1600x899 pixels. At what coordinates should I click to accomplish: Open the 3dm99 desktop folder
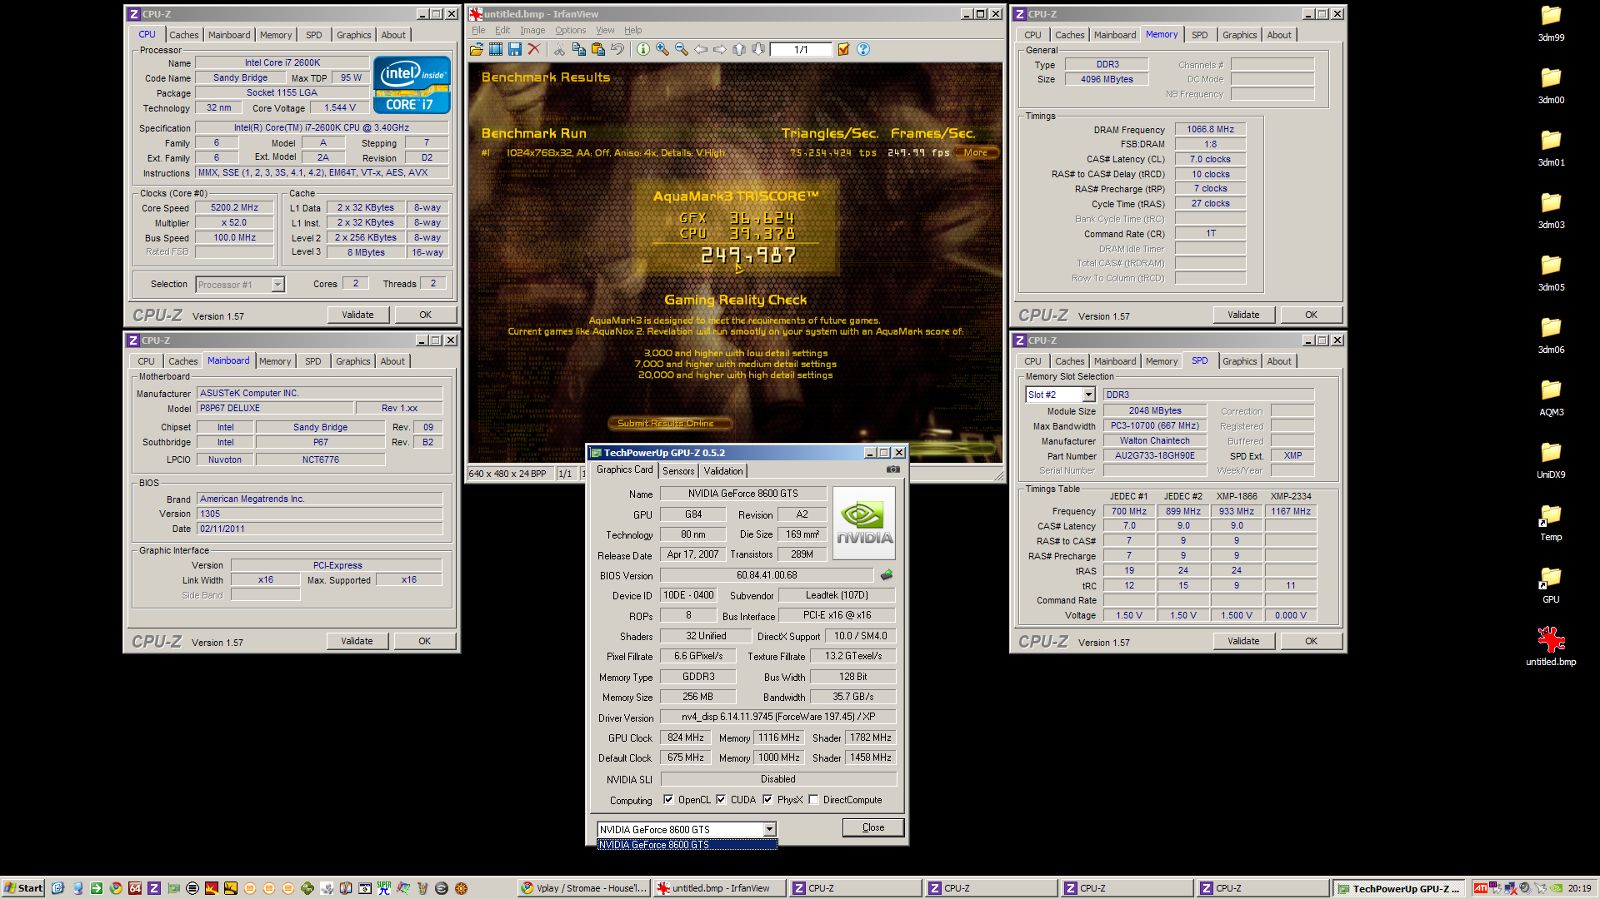tap(1551, 23)
